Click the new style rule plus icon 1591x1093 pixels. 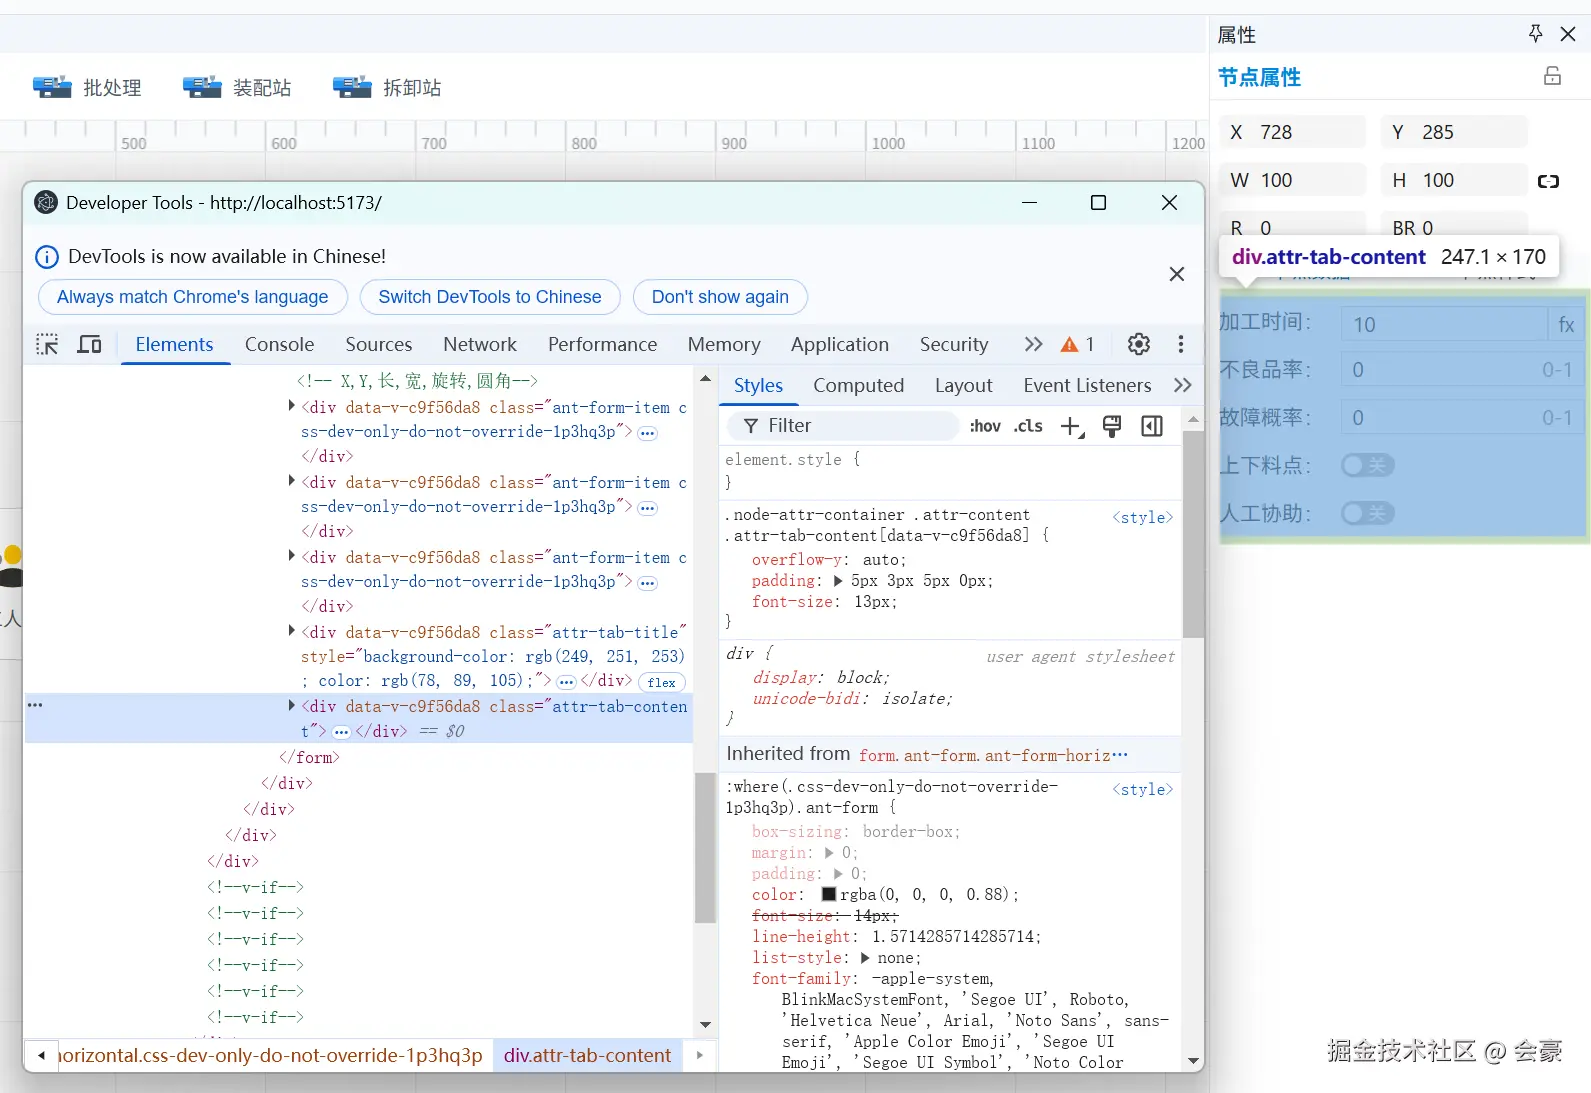pos(1071,427)
